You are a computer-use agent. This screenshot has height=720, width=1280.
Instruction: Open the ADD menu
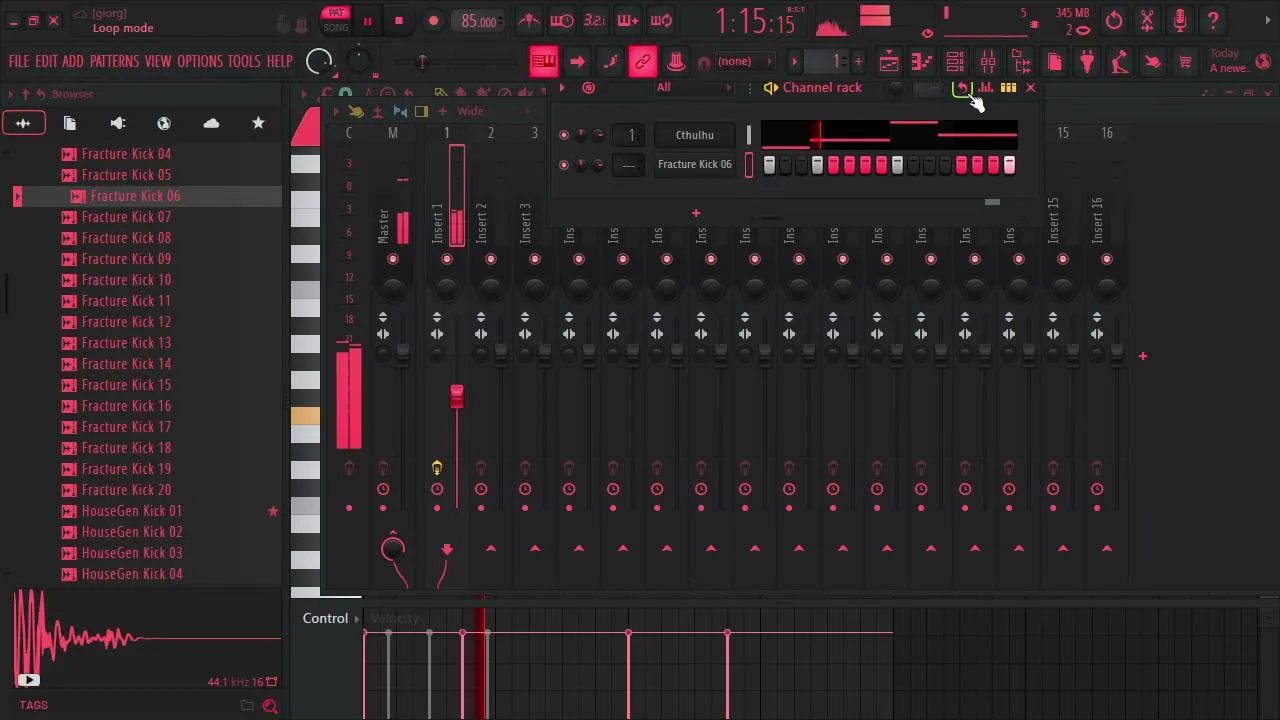point(73,61)
